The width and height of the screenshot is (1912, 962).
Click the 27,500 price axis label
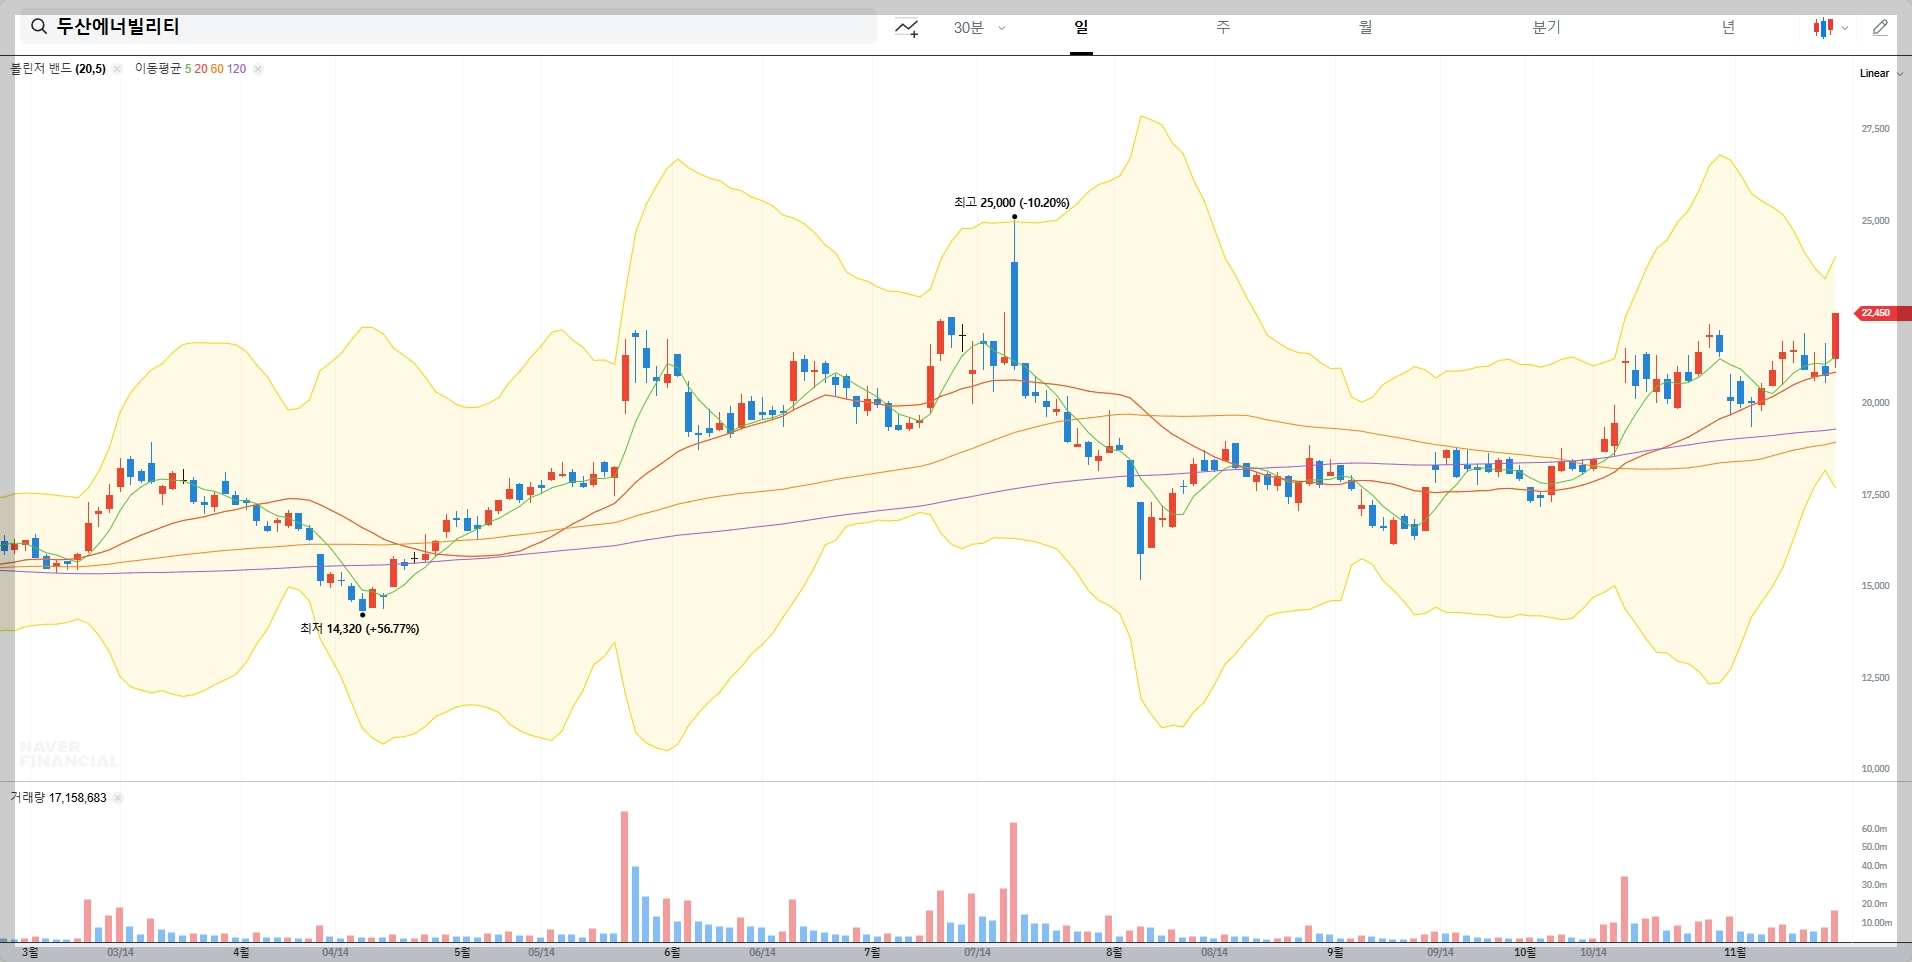point(1875,129)
